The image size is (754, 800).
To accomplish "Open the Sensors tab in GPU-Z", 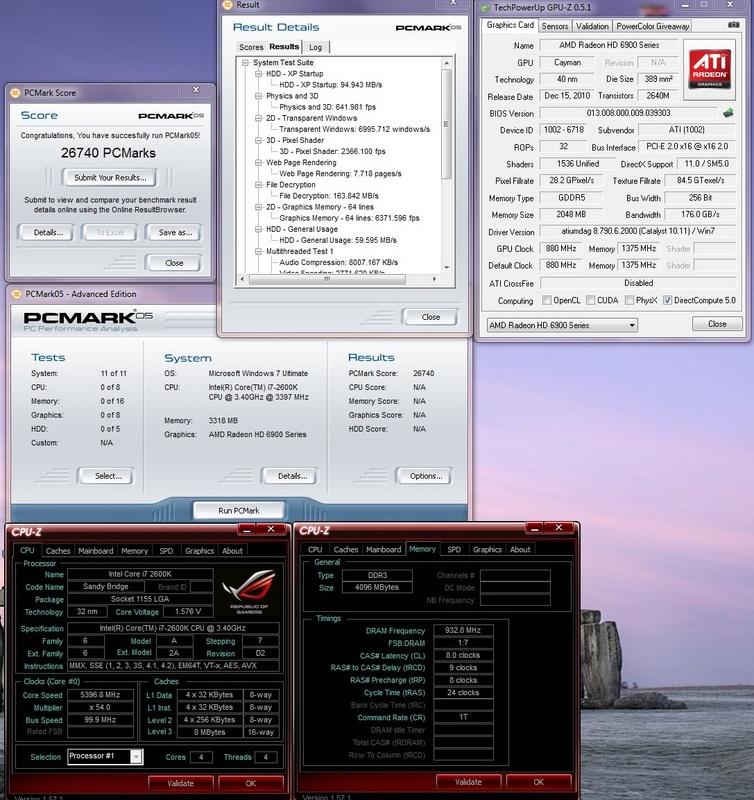I will pyautogui.click(x=555, y=26).
